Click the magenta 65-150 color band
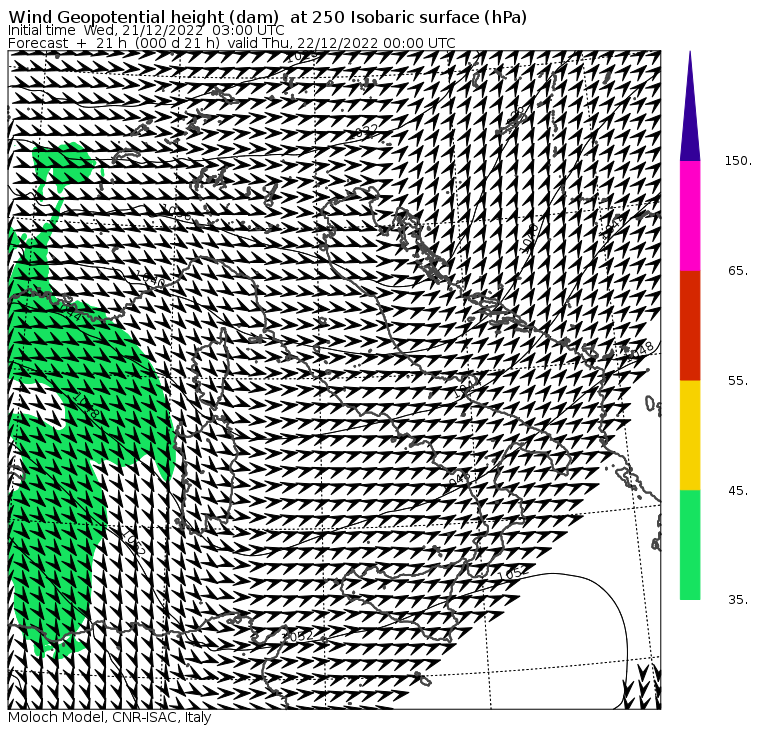760x731 pixels. click(690, 216)
